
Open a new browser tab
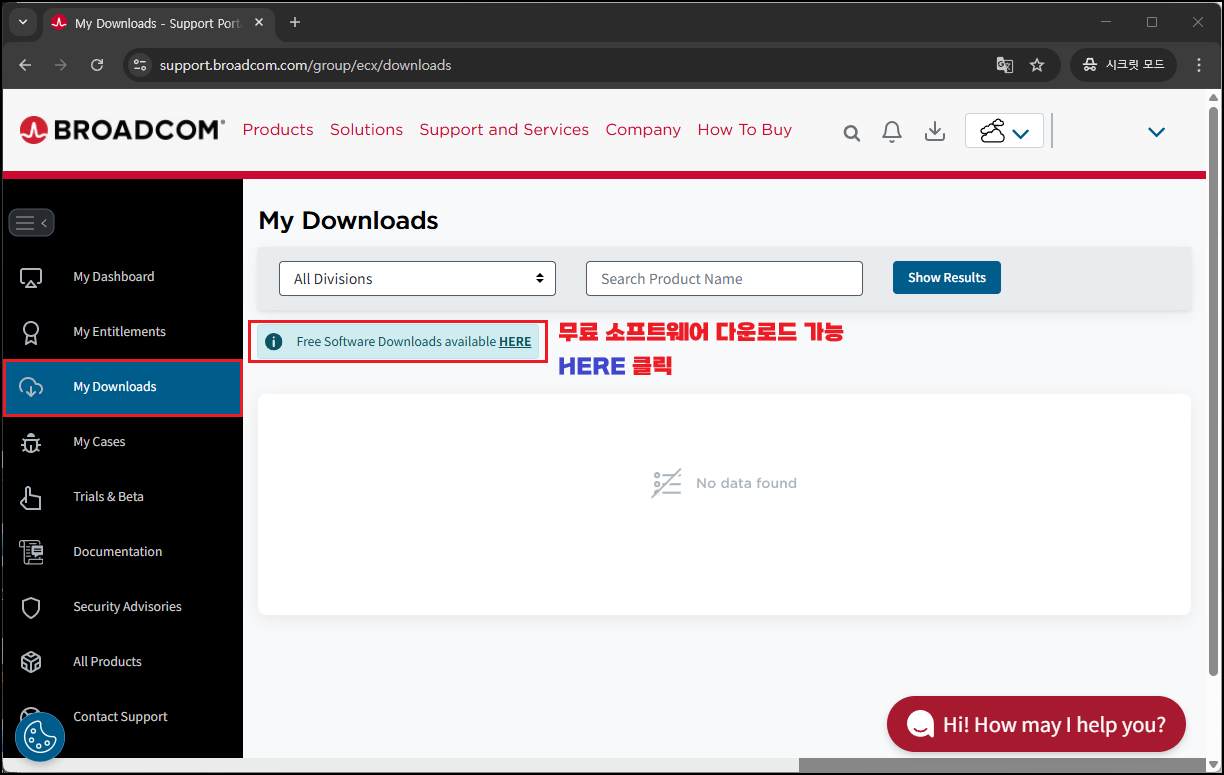[295, 22]
